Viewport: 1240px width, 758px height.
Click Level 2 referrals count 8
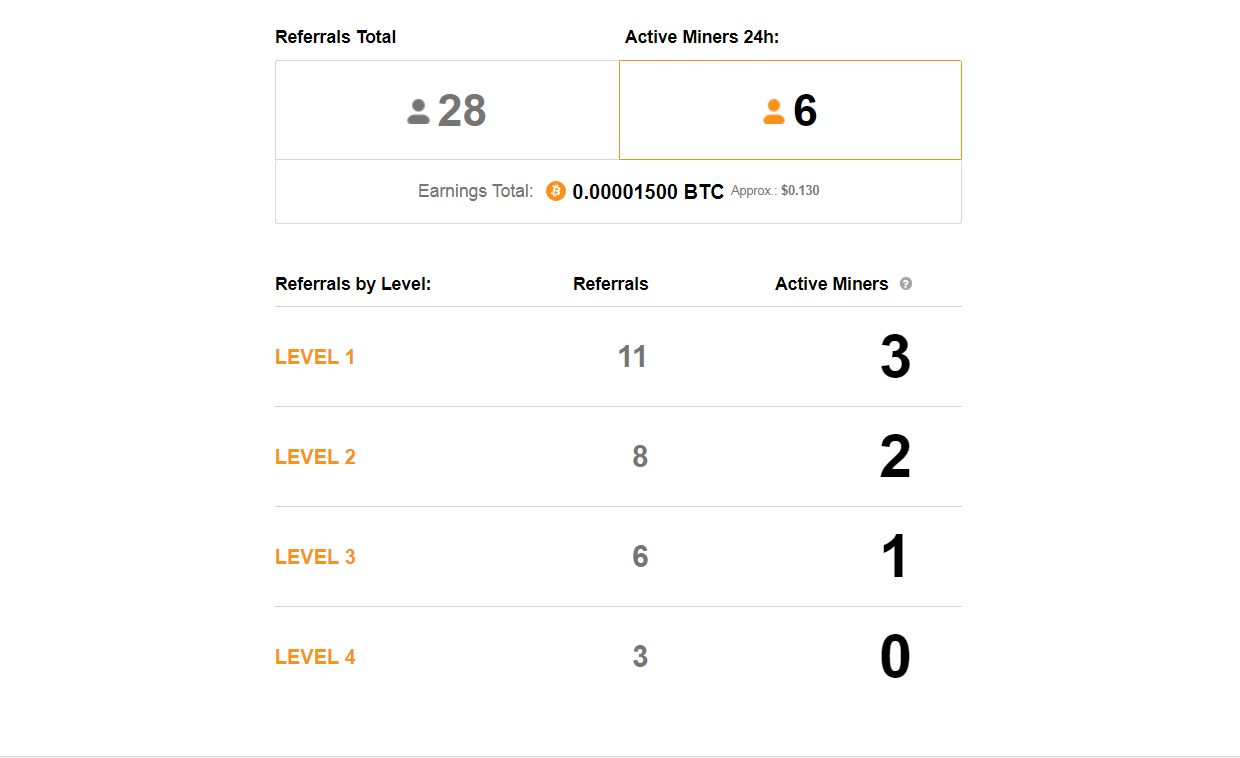click(x=640, y=457)
